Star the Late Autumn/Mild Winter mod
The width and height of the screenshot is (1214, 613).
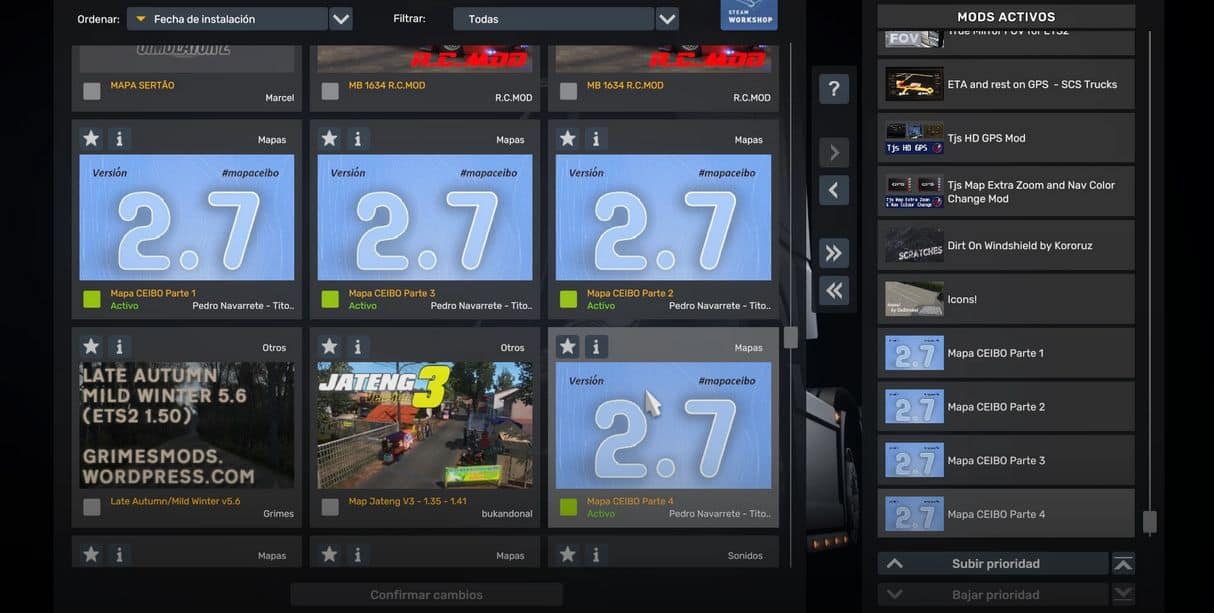coord(91,347)
